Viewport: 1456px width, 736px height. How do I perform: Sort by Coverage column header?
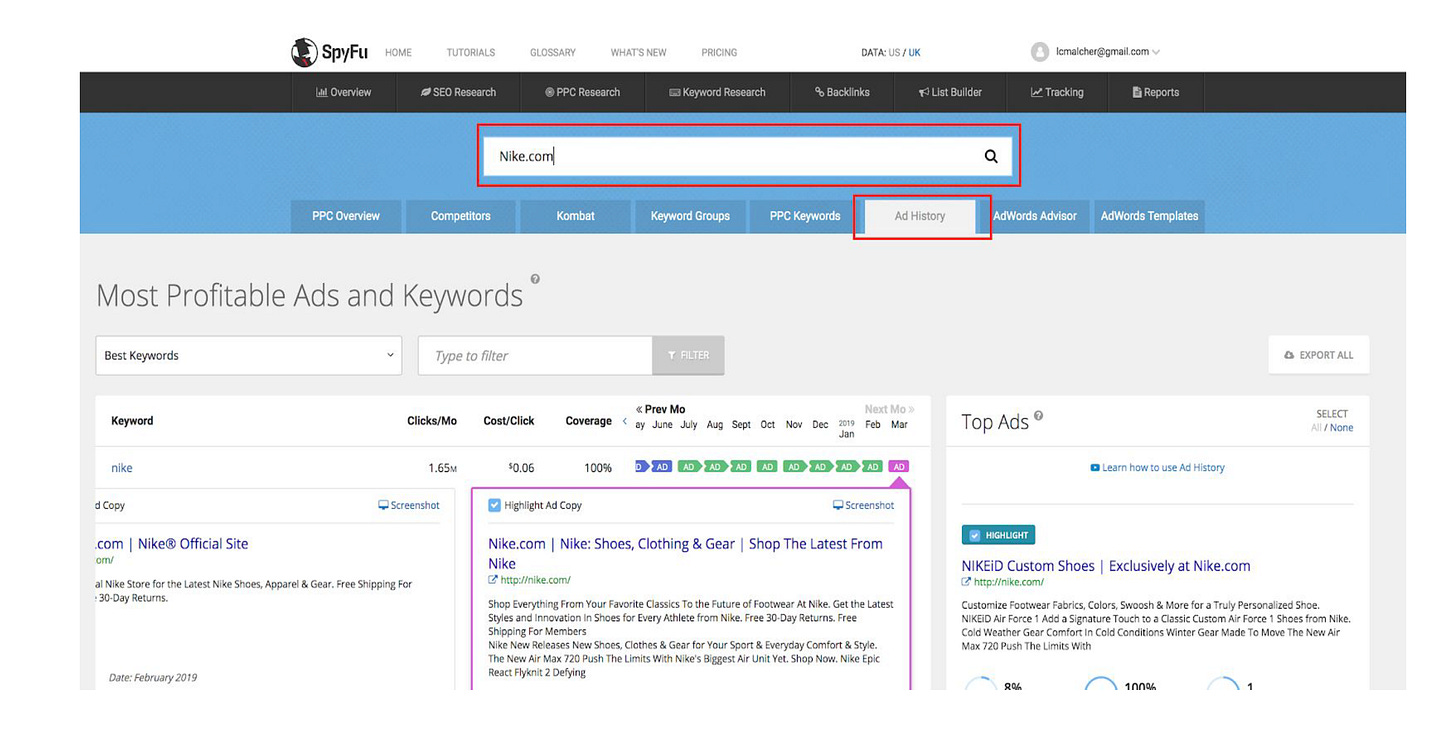[x=588, y=421]
